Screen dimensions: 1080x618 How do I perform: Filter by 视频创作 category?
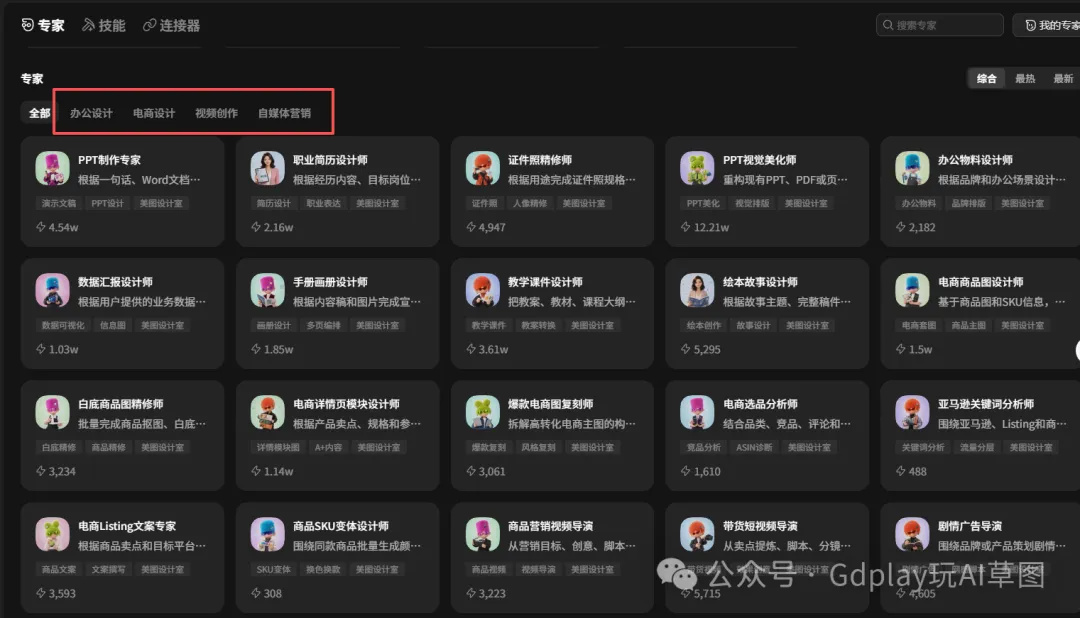coord(216,113)
